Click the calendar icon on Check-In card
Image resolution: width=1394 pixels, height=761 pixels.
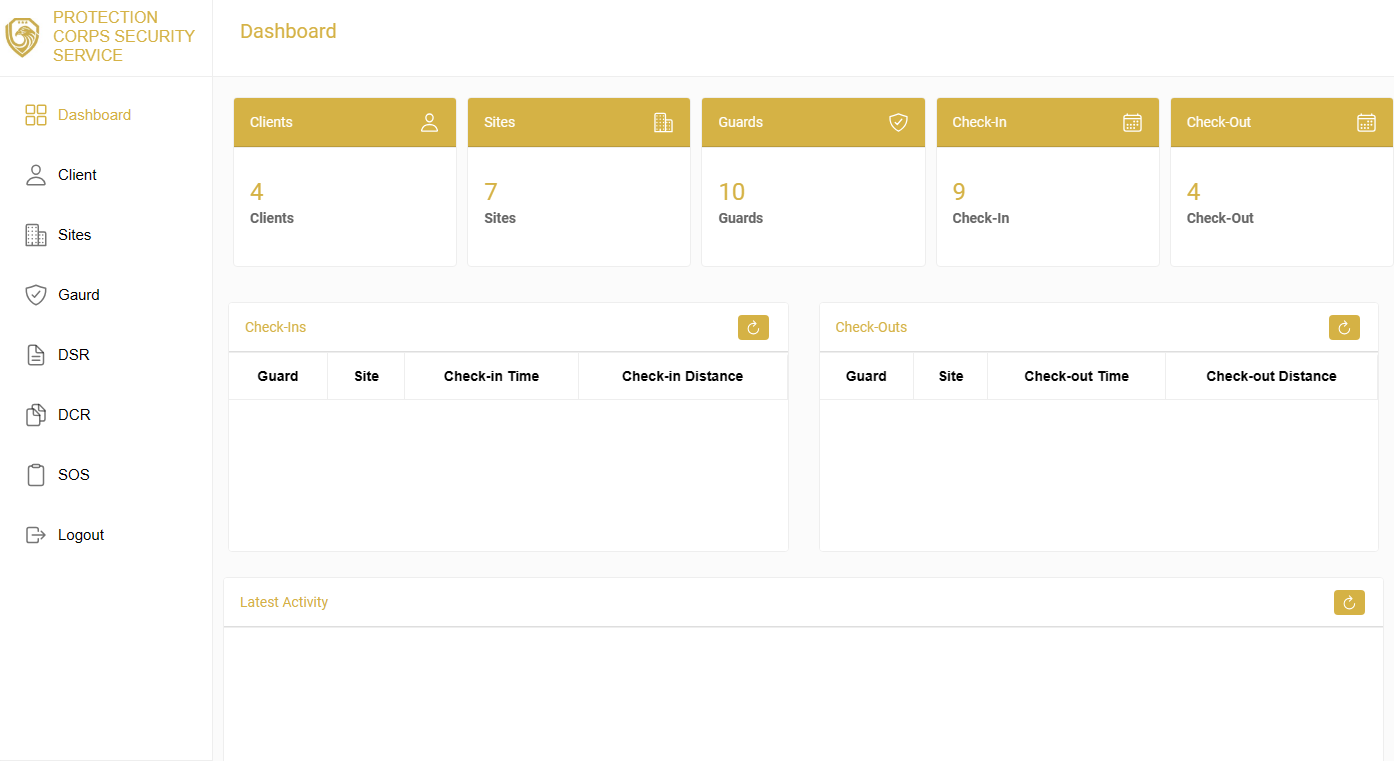(x=1132, y=122)
